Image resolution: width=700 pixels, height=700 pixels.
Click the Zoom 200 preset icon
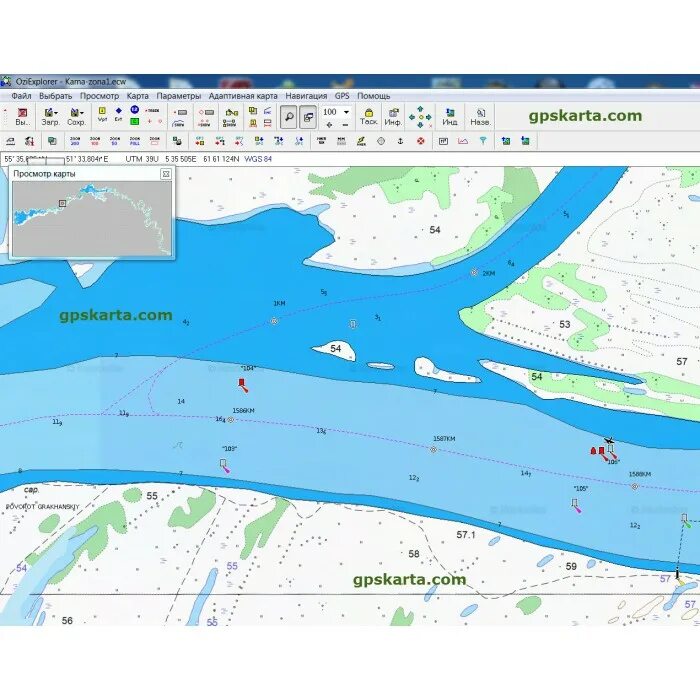75,141
